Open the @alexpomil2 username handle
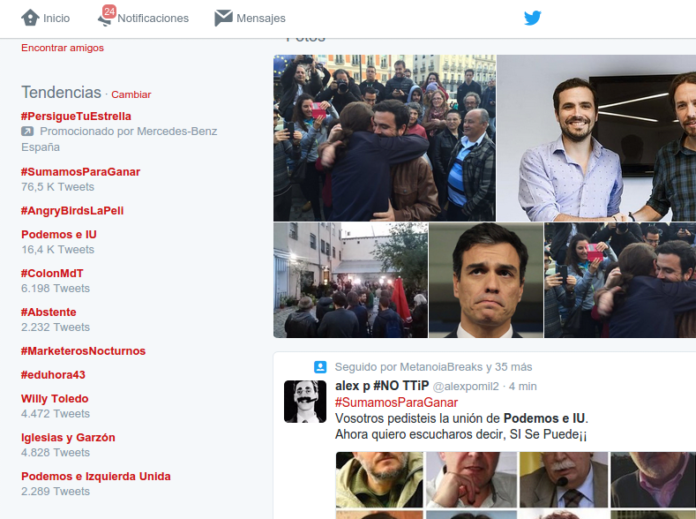This screenshot has width=696, height=519. (x=465, y=386)
